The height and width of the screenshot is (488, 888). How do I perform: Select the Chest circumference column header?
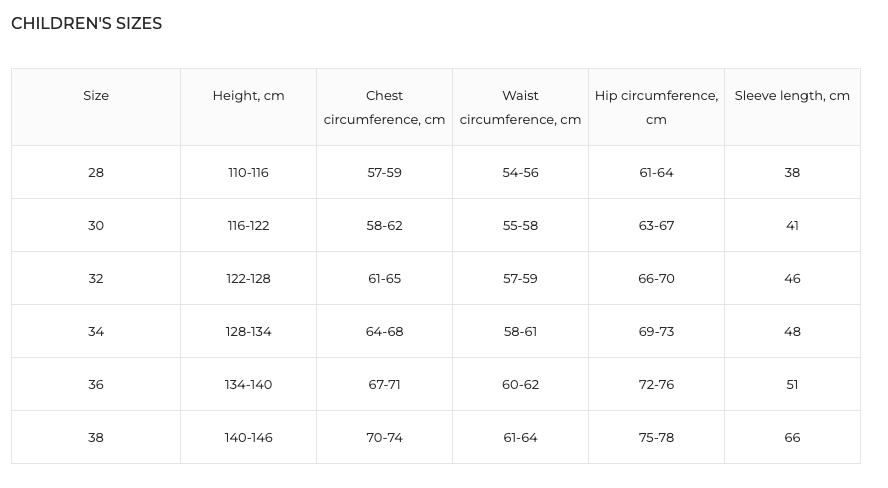(385, 108)
